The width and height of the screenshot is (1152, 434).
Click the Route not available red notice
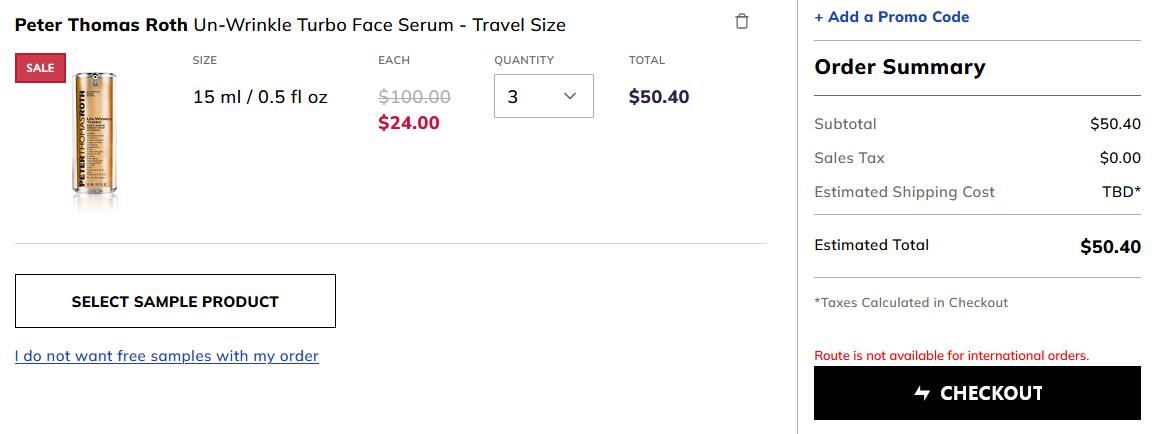coord(951,355)
